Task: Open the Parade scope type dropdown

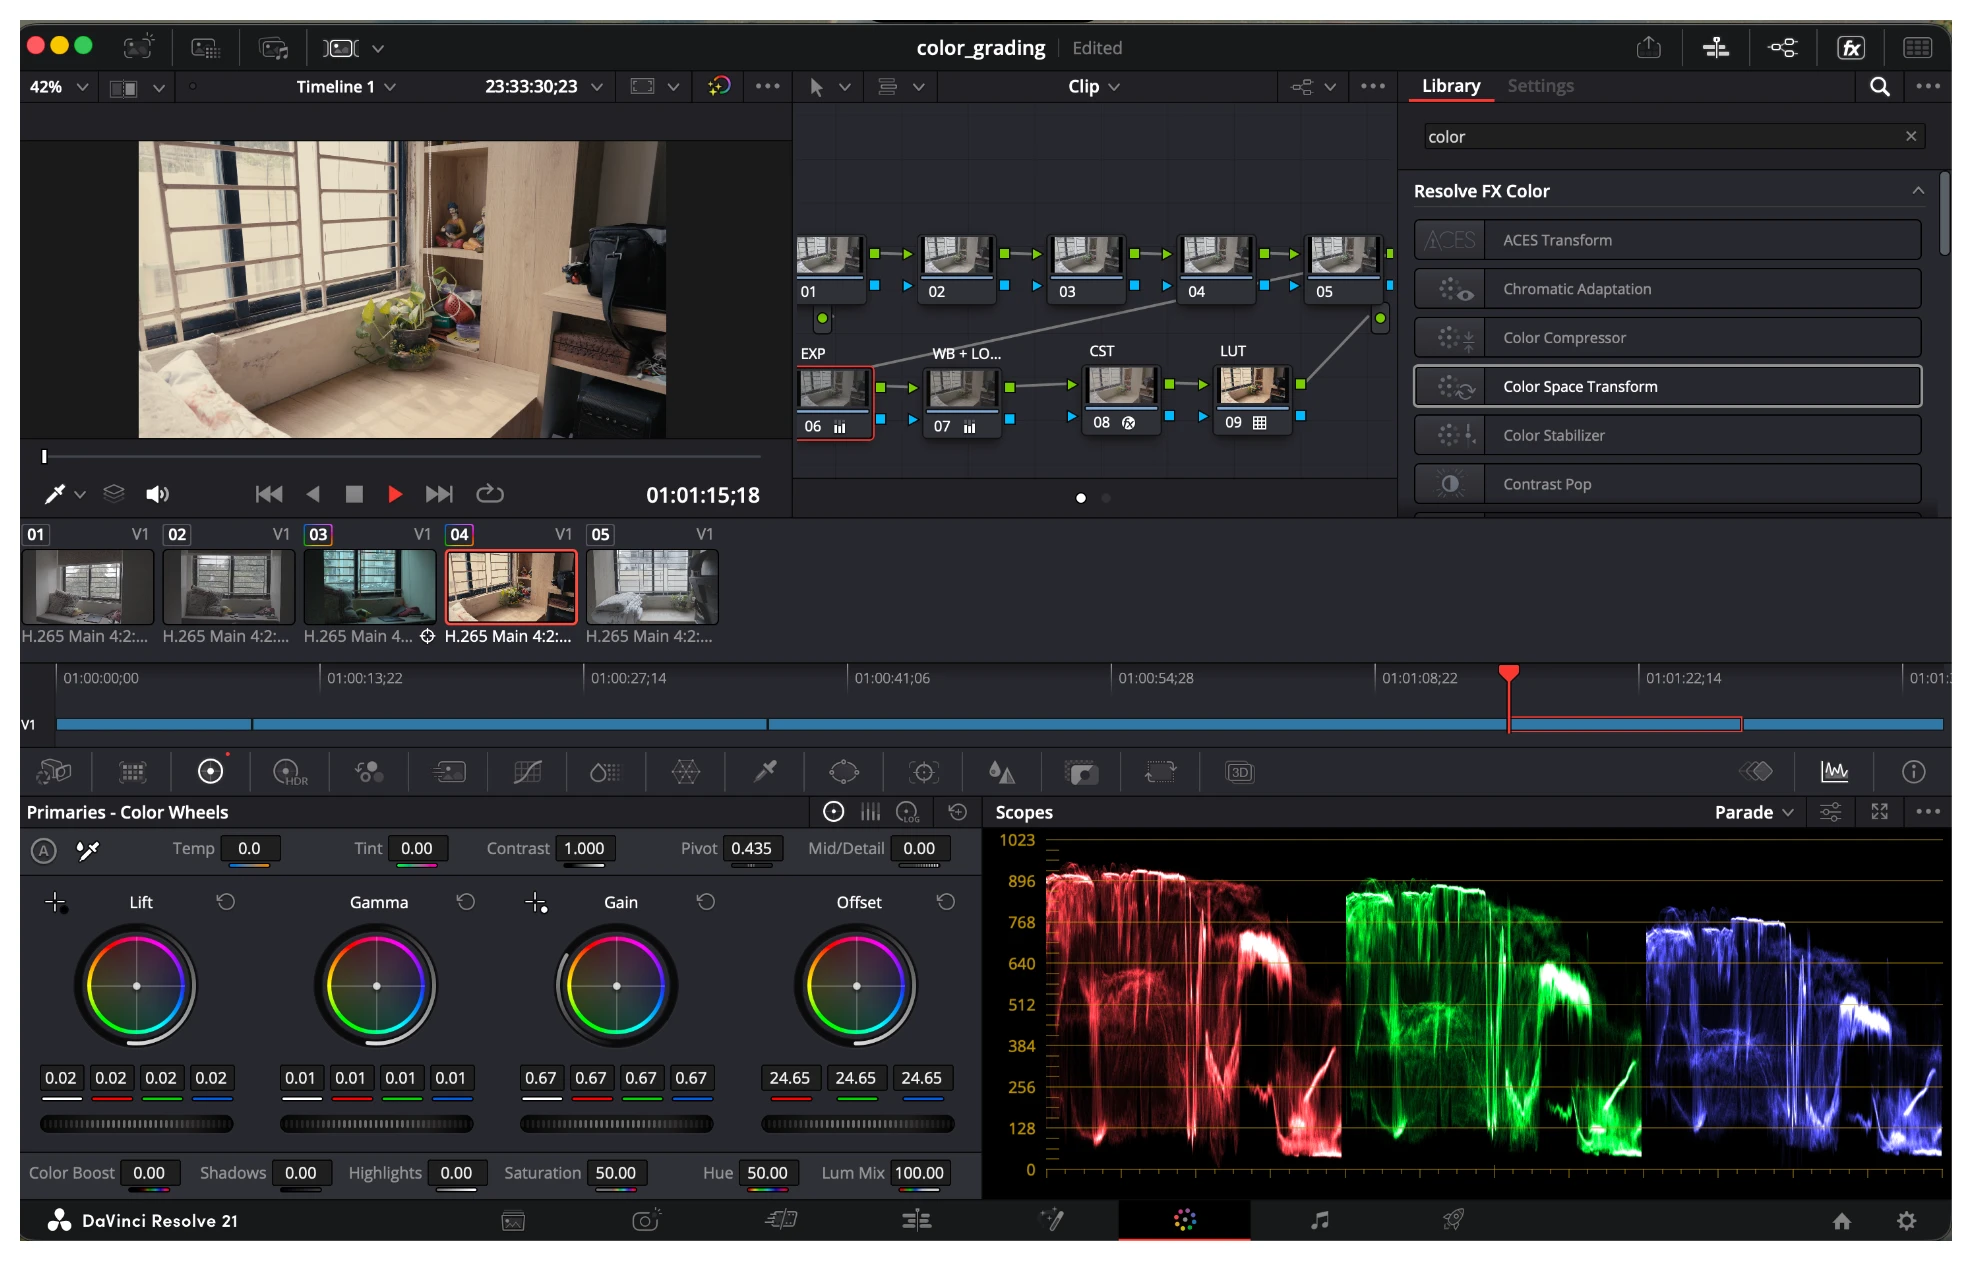Action: pos(1754,812)
